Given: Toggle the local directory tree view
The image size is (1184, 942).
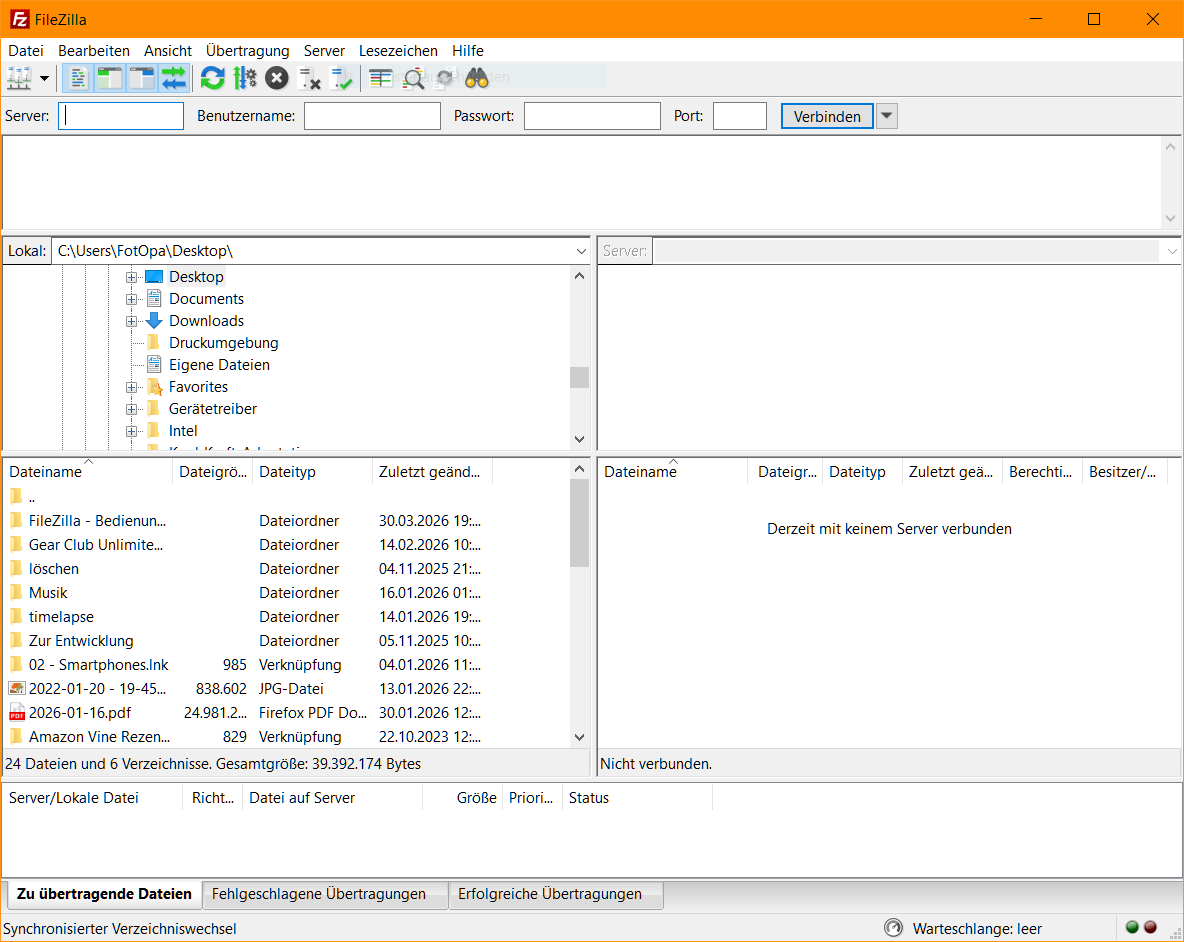Looking at the screenshot, I should tap(110, 78).
